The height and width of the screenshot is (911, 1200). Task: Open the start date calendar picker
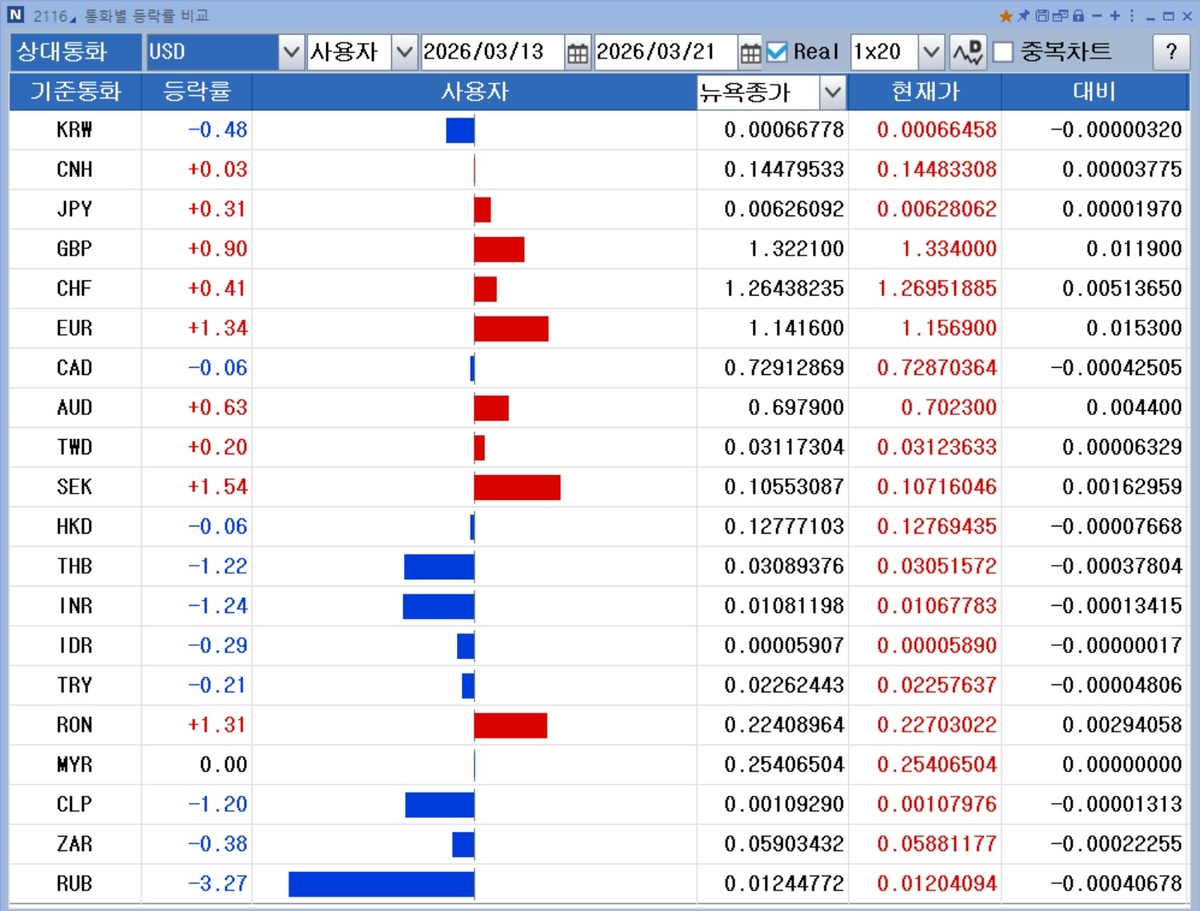point(577,53)
